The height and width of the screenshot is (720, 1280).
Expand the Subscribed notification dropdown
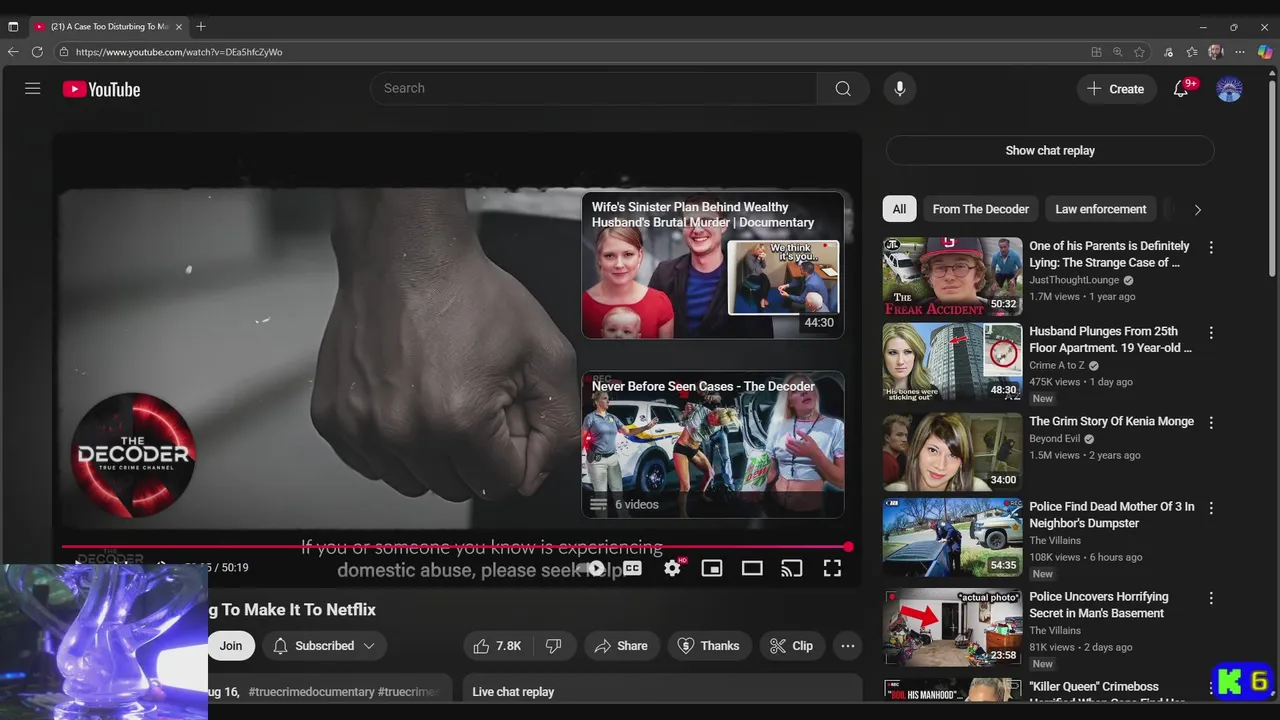point(324,646)
